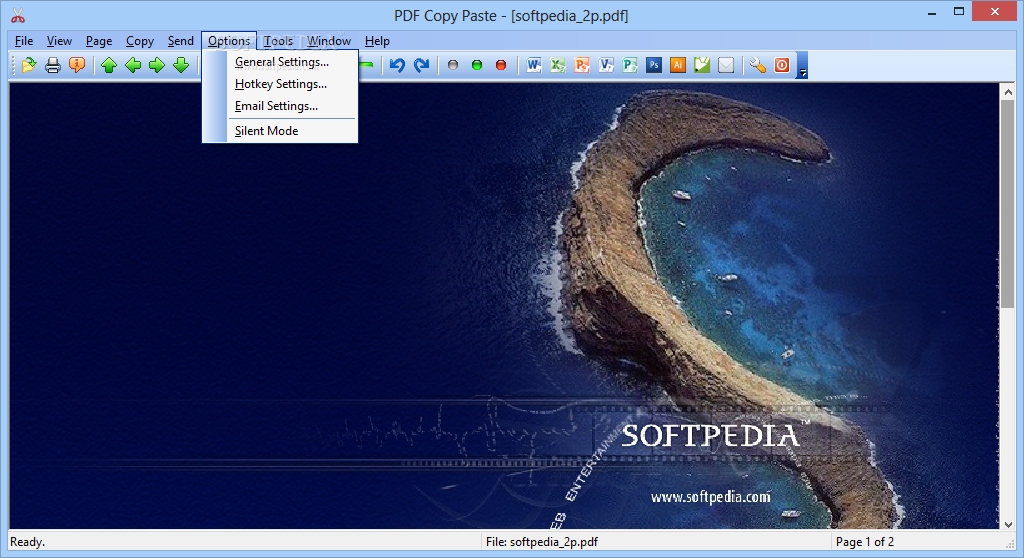Minimize the PDF Copy Paste window
The width and height of the screenshot is (1024, 558).
(931, 12)
